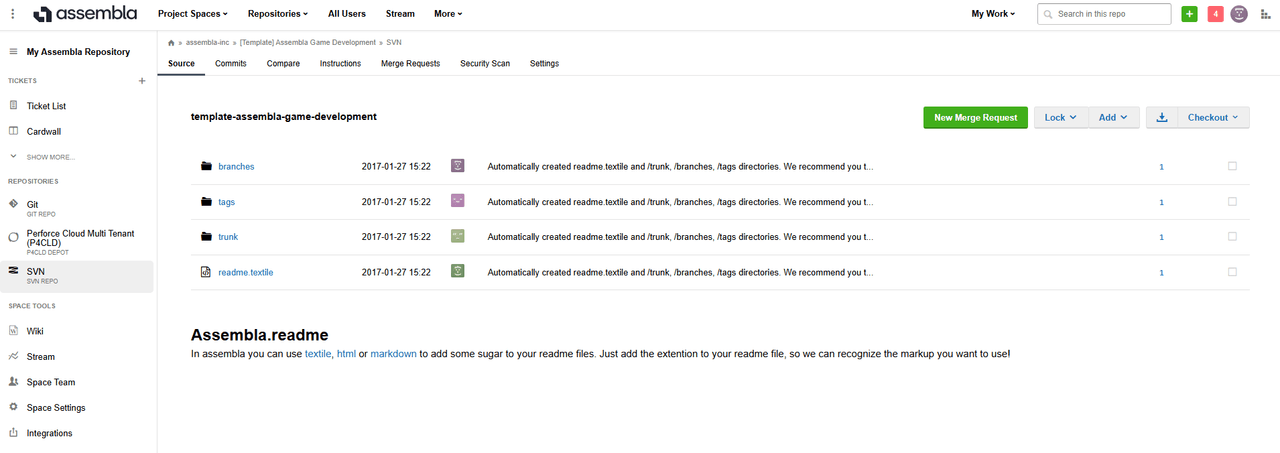Open the user avatar menu in header
This screenshot has width=1280, height=453.
coord(1239,14)
